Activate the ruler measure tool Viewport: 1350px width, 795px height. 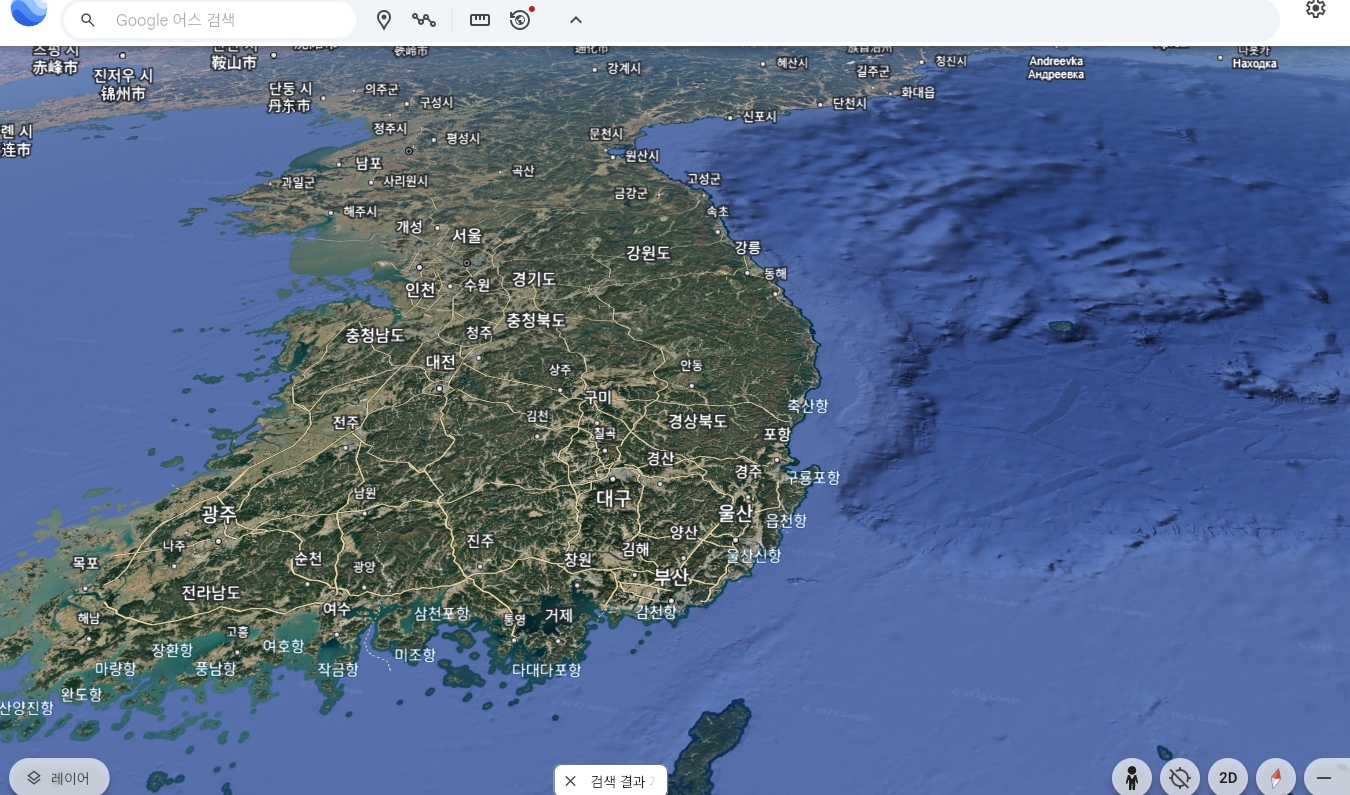[480, 20]
